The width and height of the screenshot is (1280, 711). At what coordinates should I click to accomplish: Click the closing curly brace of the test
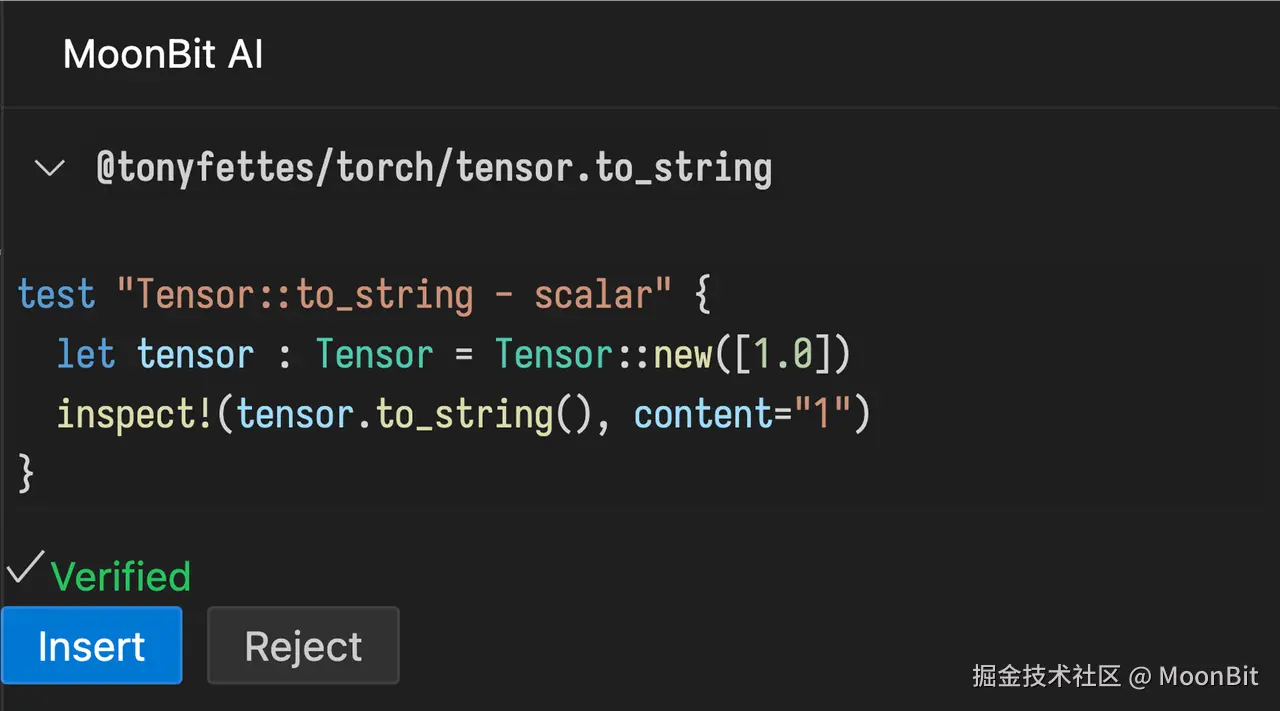[x=27, y=473]
